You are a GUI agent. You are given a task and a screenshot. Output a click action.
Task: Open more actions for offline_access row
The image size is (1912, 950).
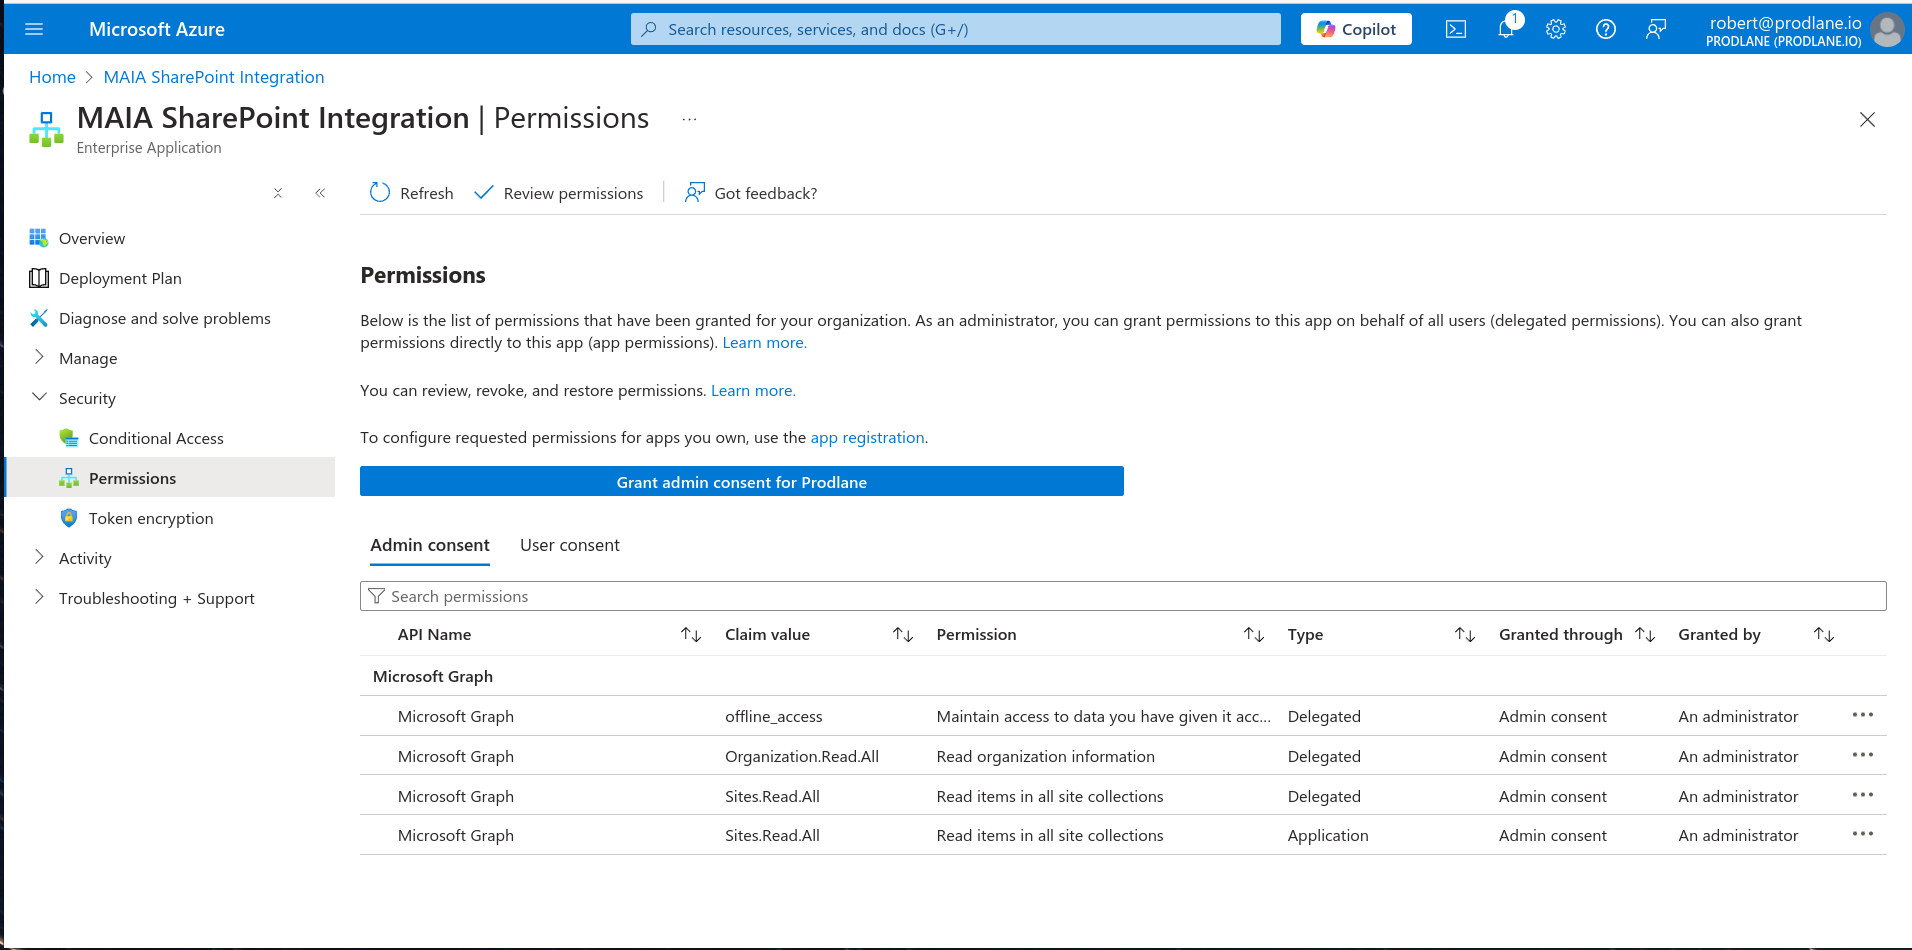(1863, 715)
